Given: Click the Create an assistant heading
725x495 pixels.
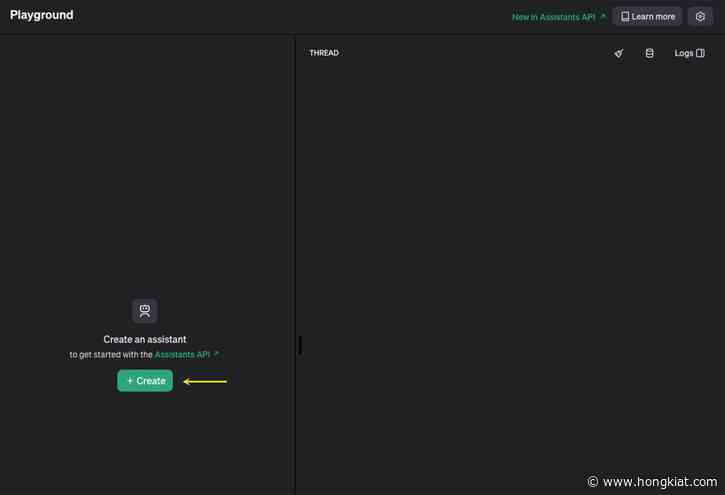Looking at the screenshot, I should (145, 339).
